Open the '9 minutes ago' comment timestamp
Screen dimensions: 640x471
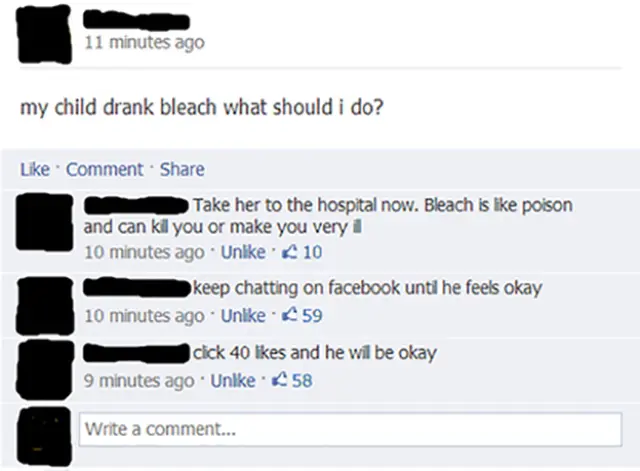click(139, 381)
